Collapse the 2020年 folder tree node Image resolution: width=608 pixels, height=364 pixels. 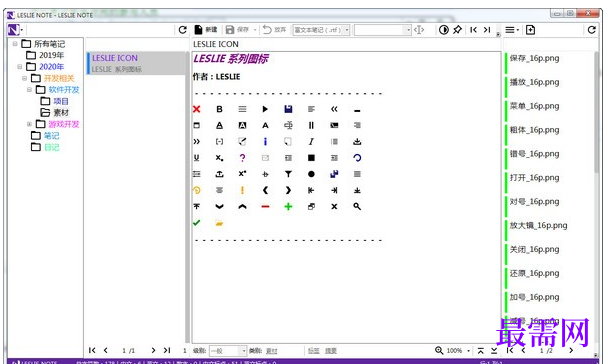(x=19, y=67)
